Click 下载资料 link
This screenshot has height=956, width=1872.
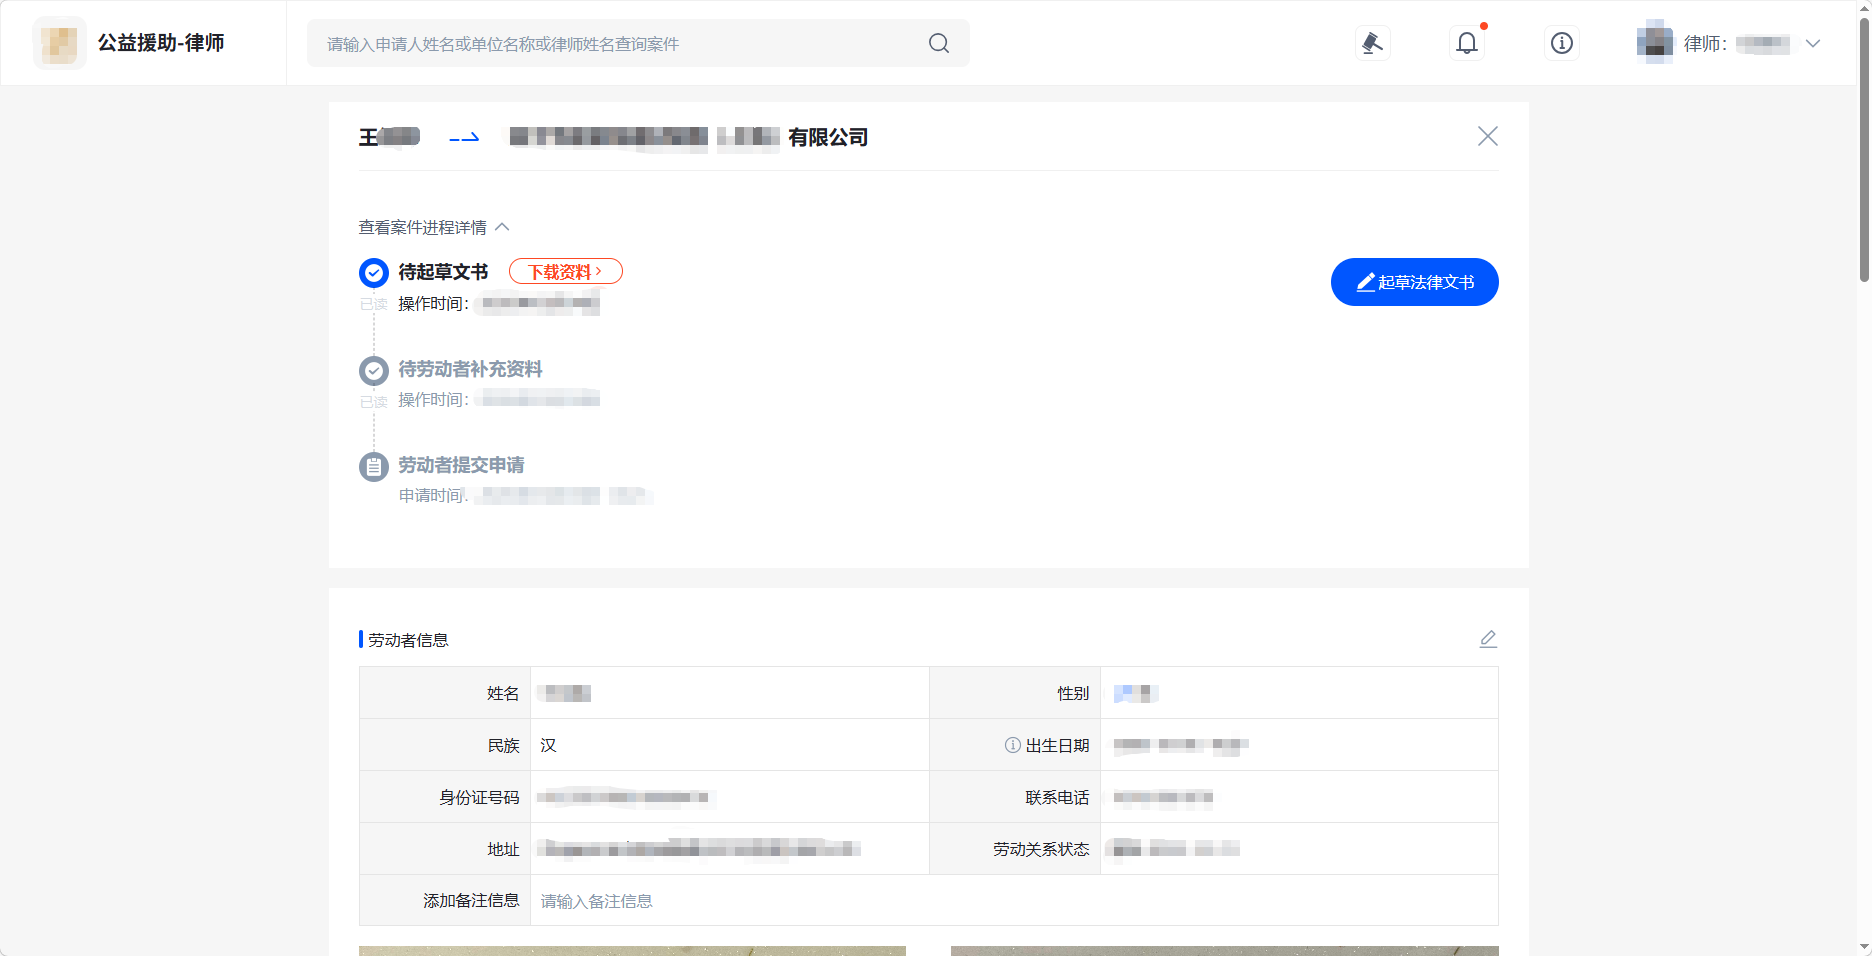pyautogui.click(x=565, y=272)
